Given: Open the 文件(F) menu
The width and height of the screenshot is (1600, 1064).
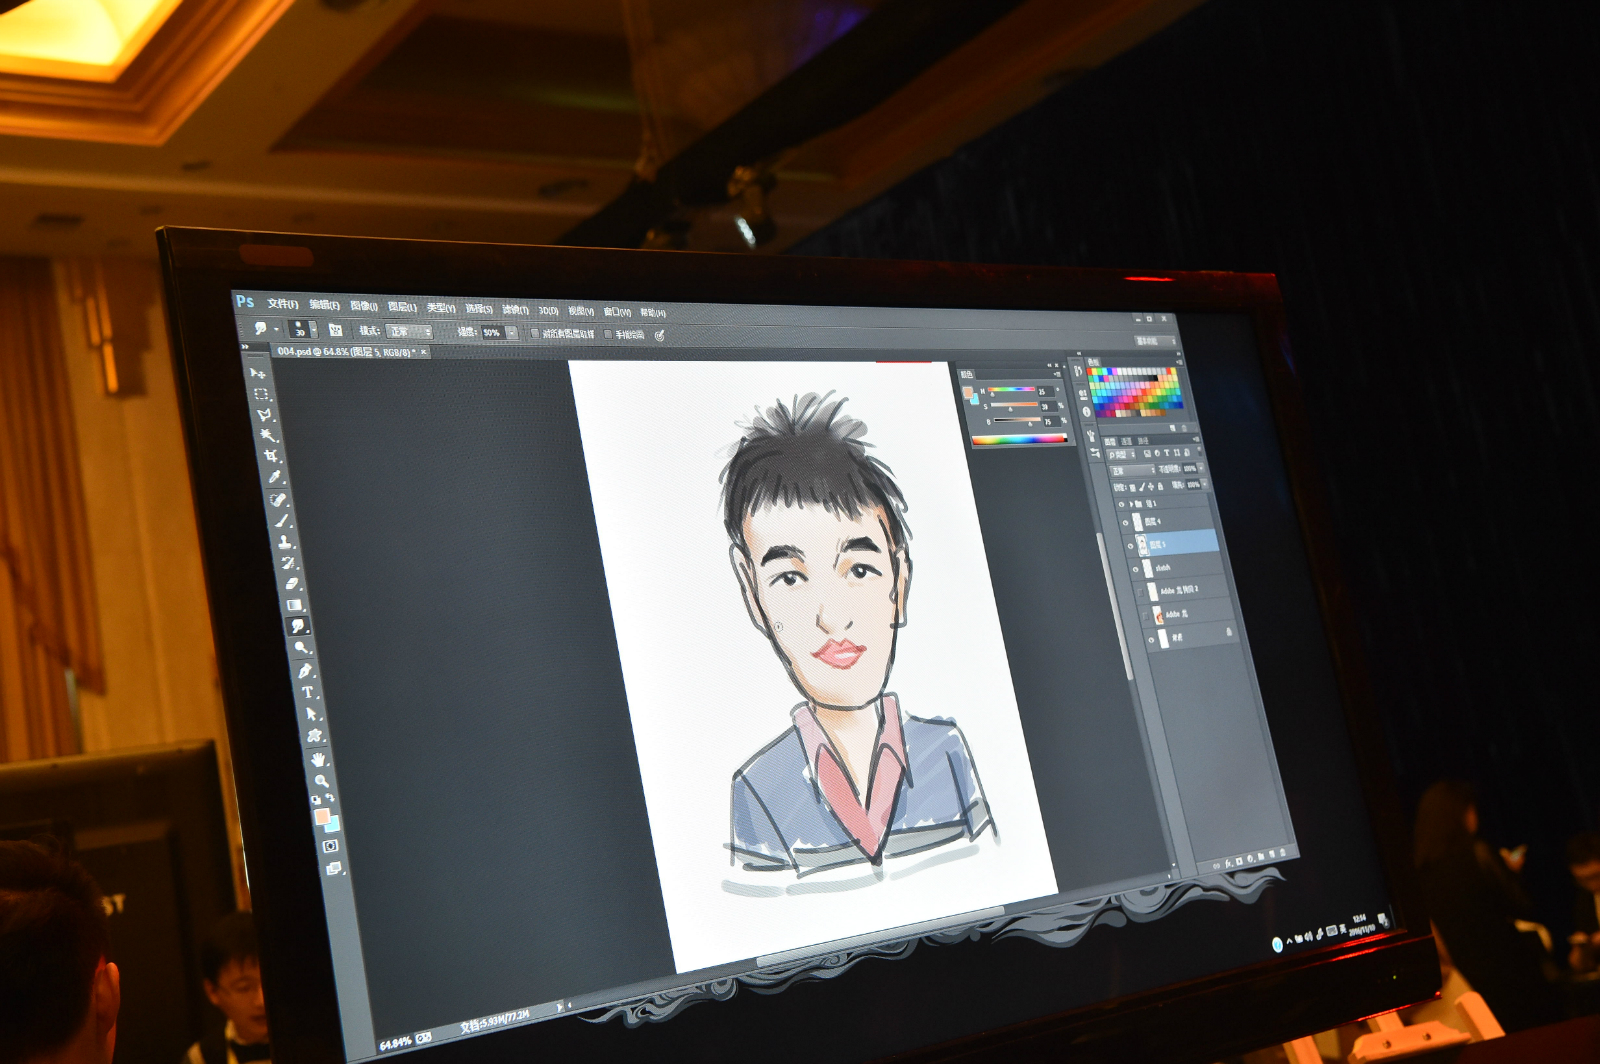Looking at the screenshot, I should (282, 304).
